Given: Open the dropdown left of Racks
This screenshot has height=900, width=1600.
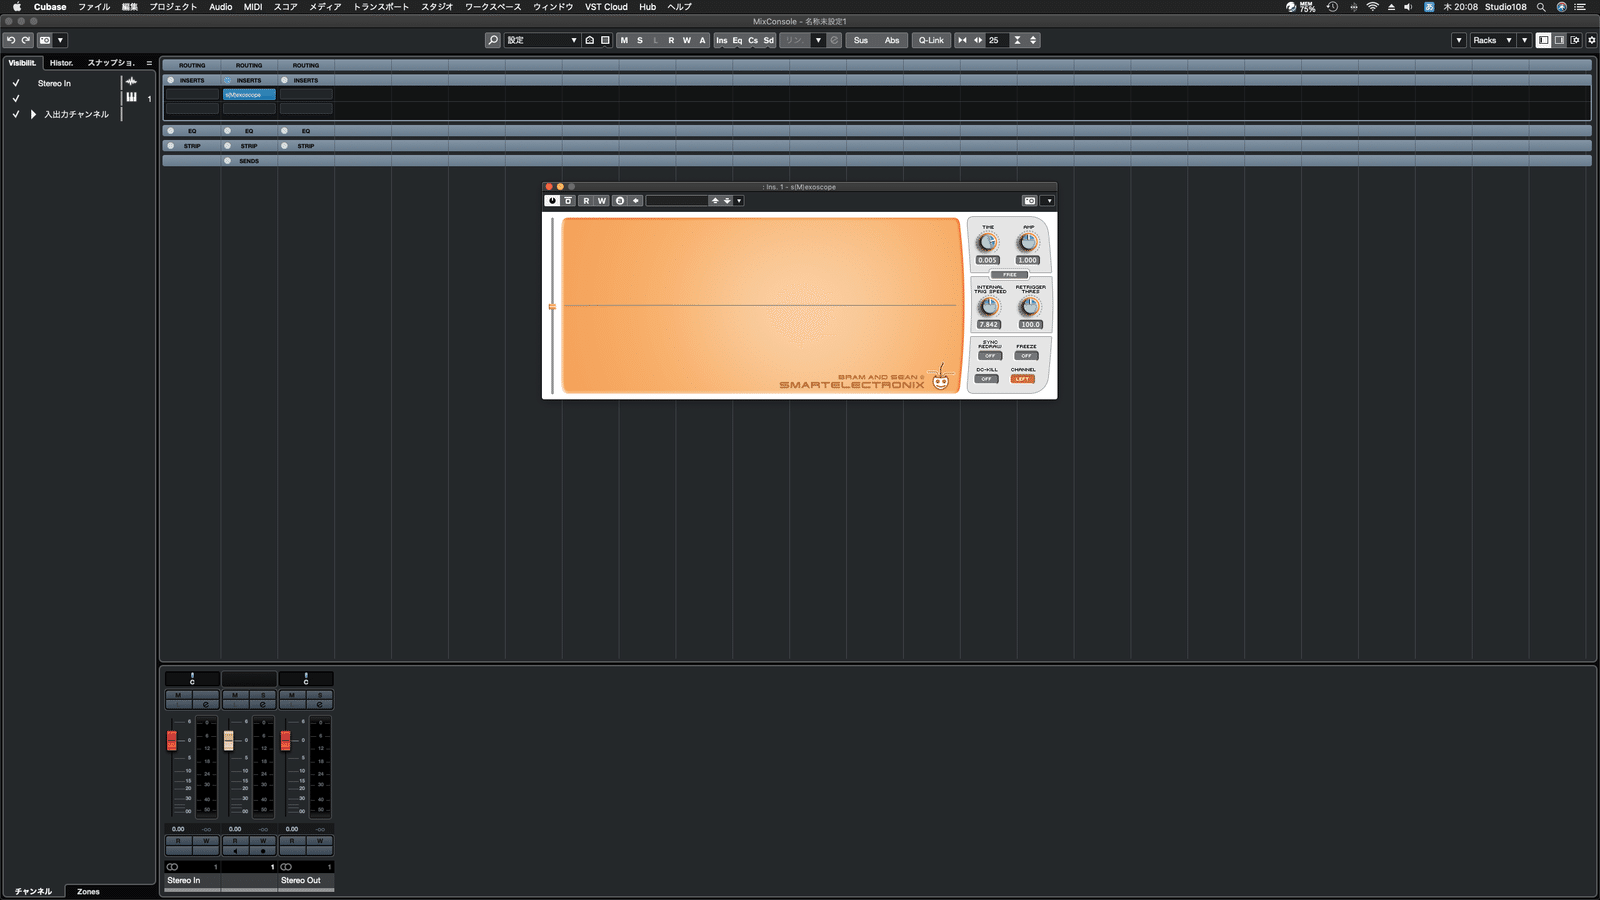Looking at the screenshot, I should (1459, 40).
